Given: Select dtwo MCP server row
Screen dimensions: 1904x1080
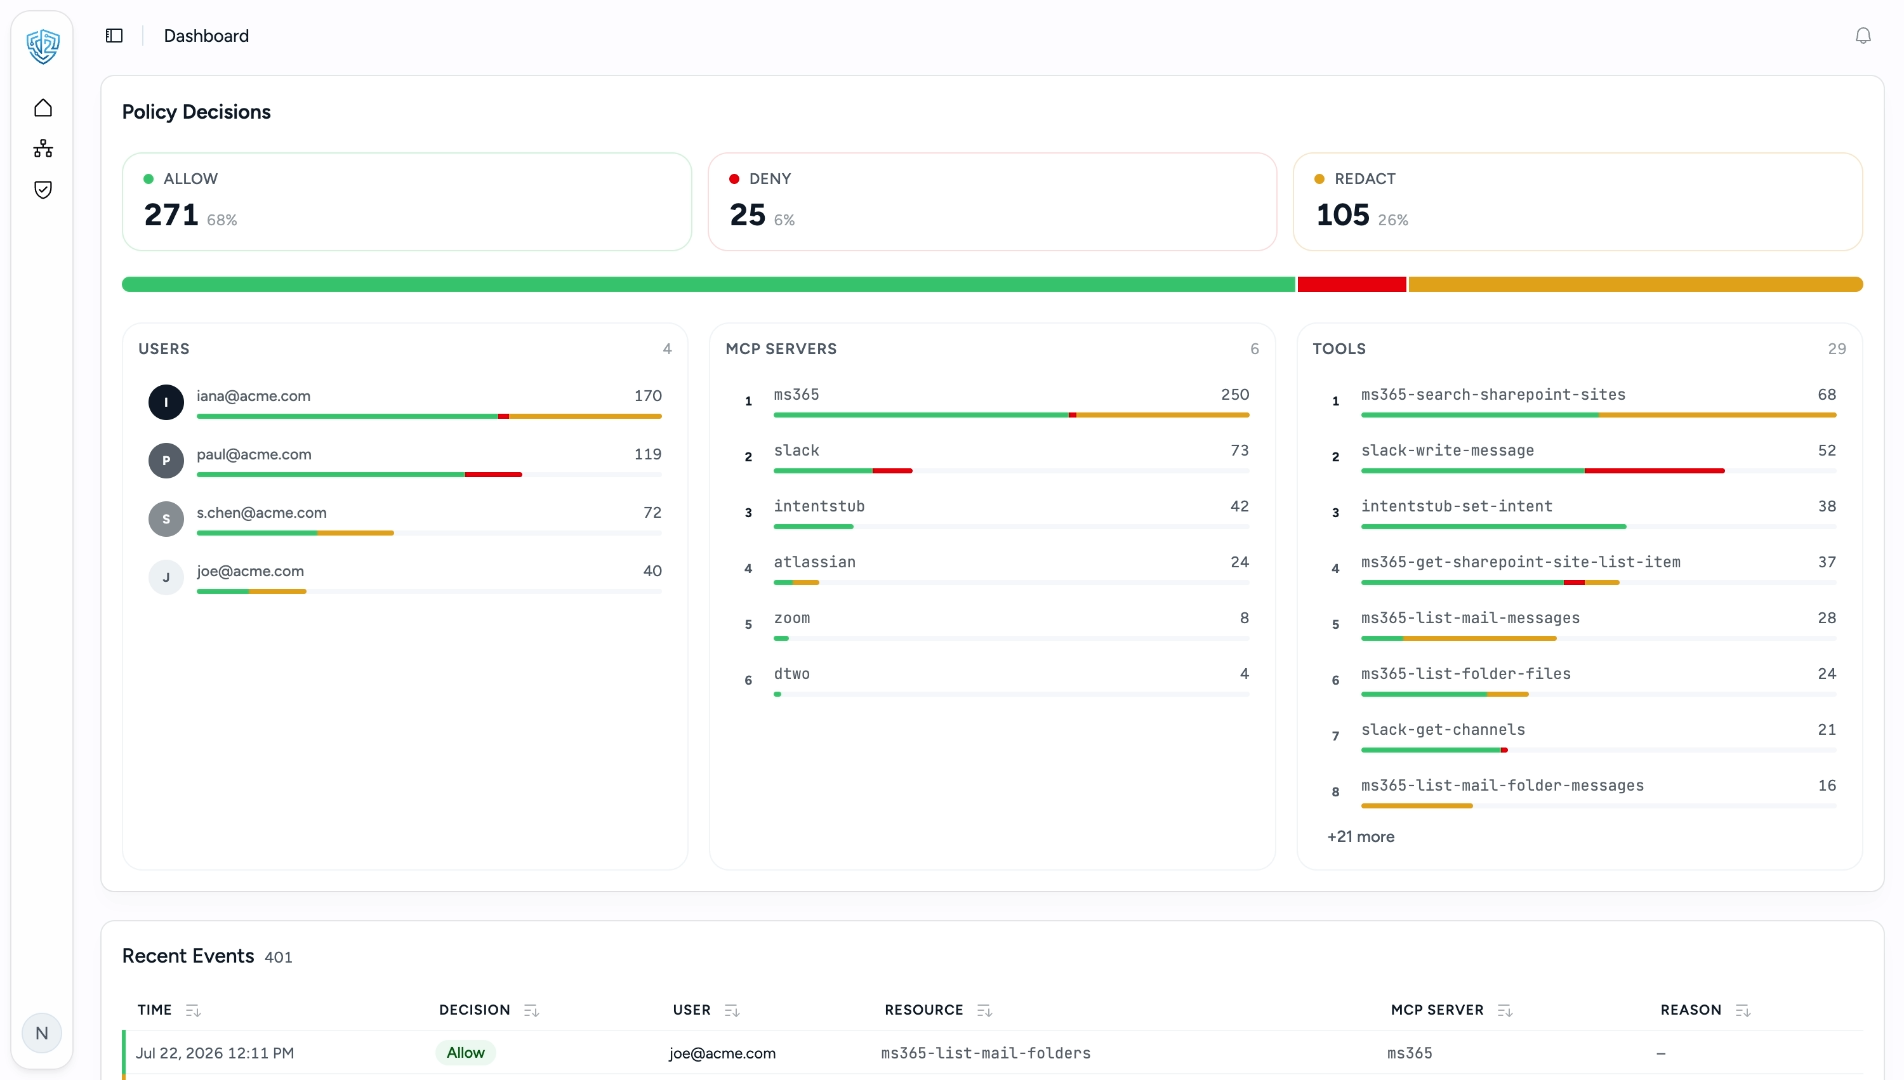Looking at the screenshot, I should [x=992, y=681].
